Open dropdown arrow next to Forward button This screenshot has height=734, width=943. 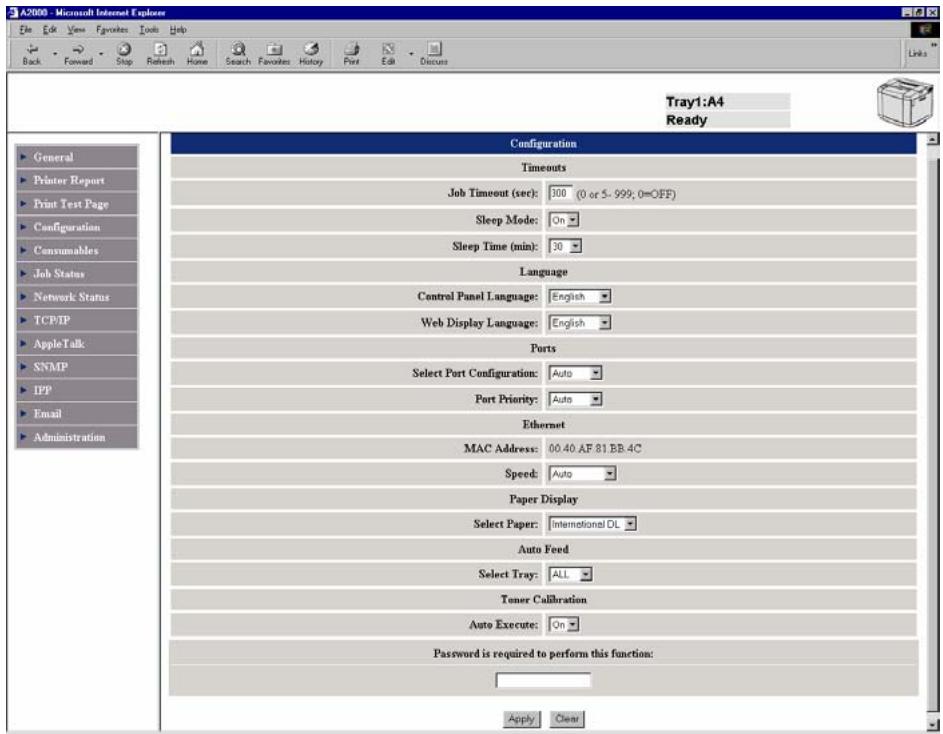pos(101,54)
